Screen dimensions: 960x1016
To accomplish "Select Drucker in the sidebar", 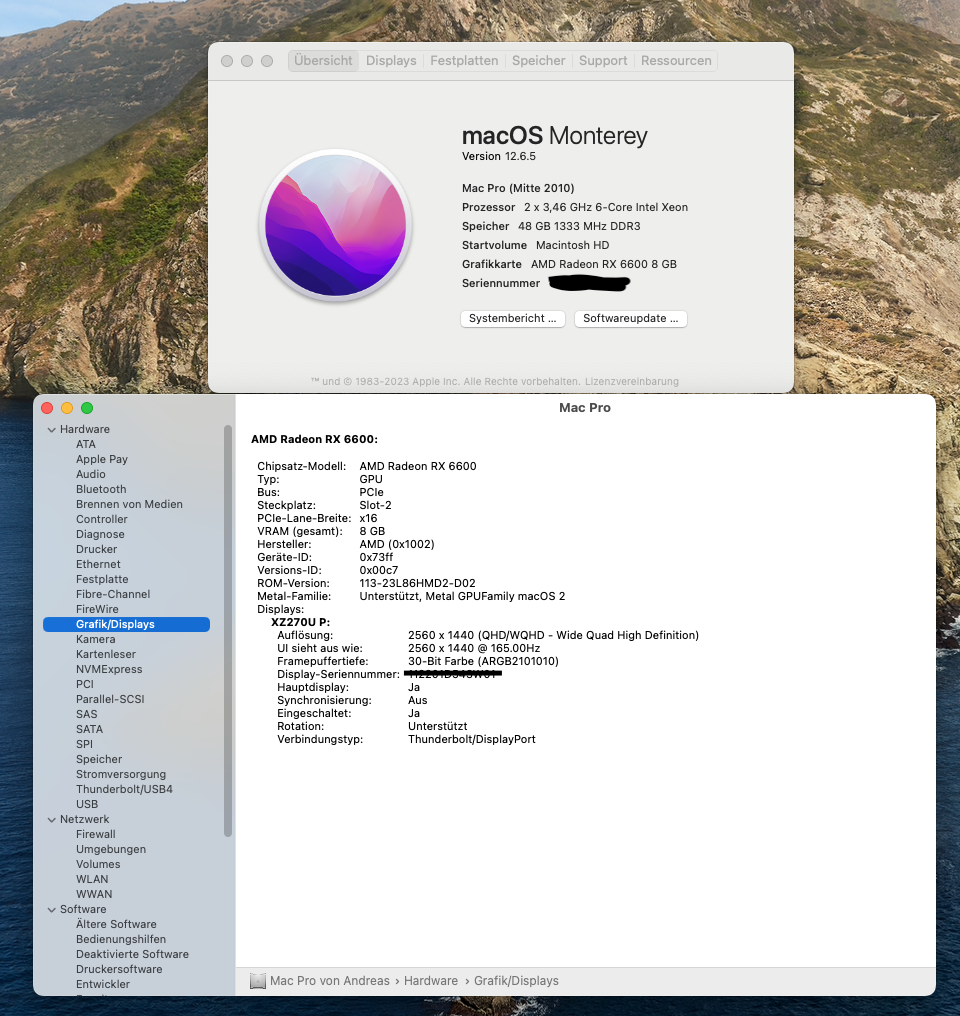I will (97, 549).
